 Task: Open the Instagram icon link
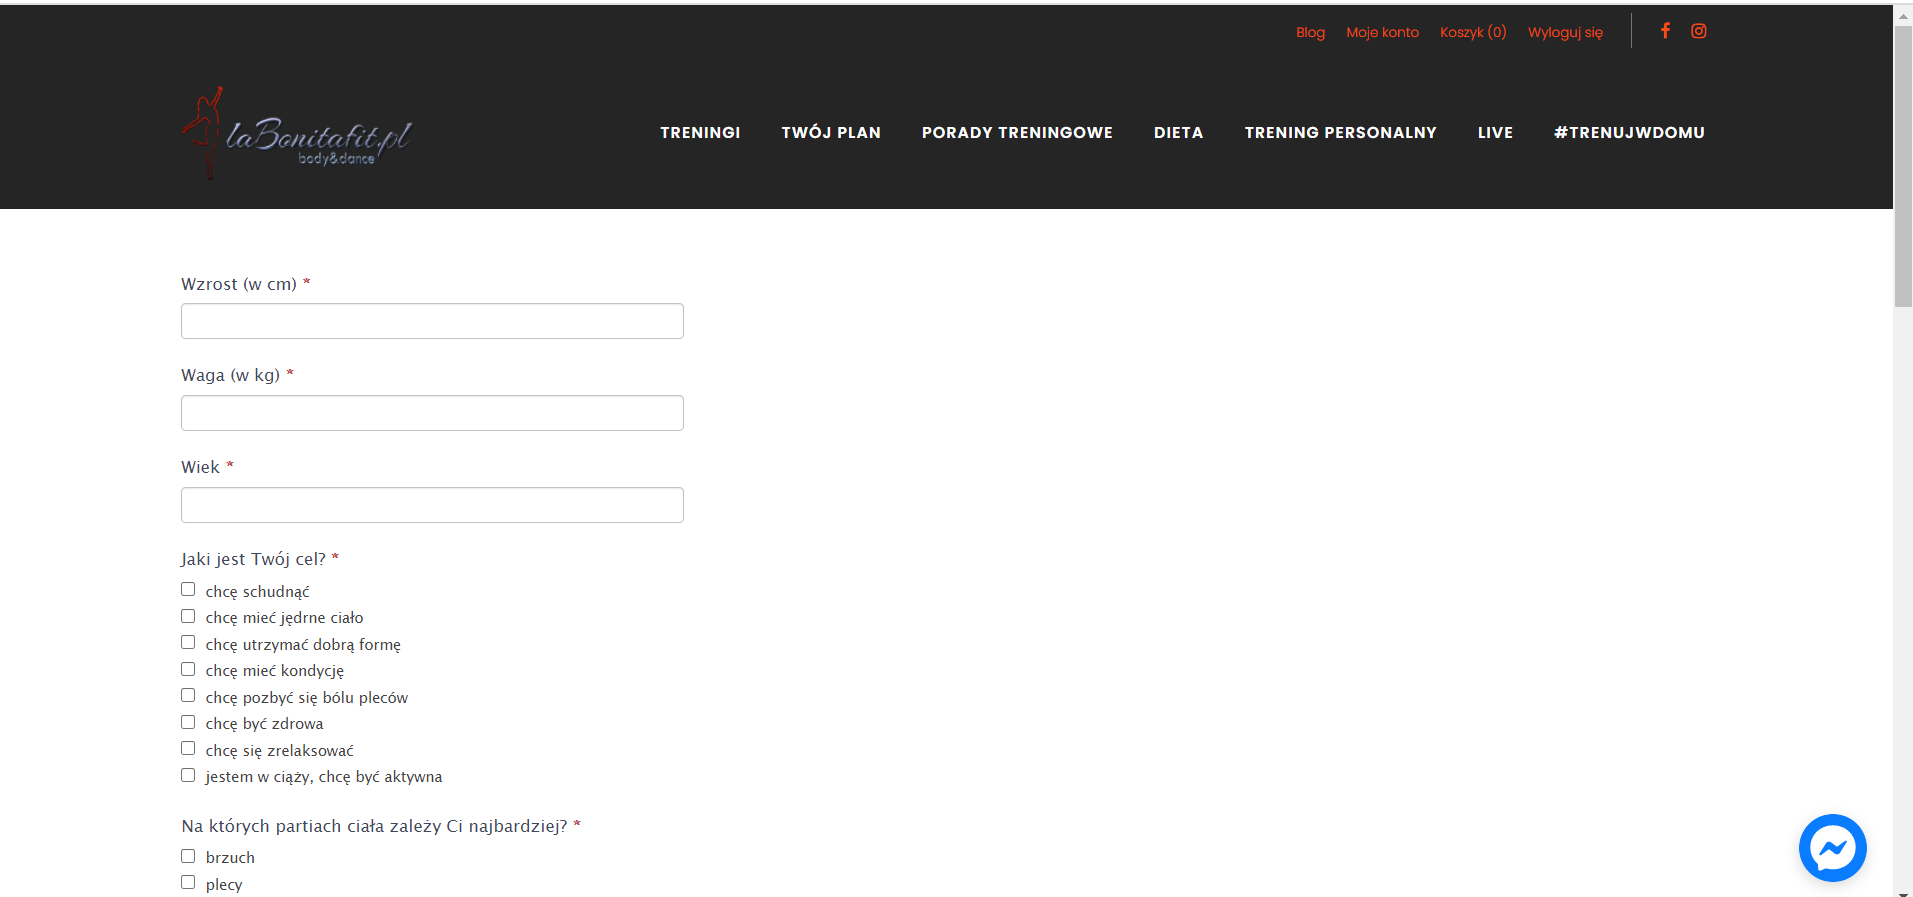(1698, 31)
